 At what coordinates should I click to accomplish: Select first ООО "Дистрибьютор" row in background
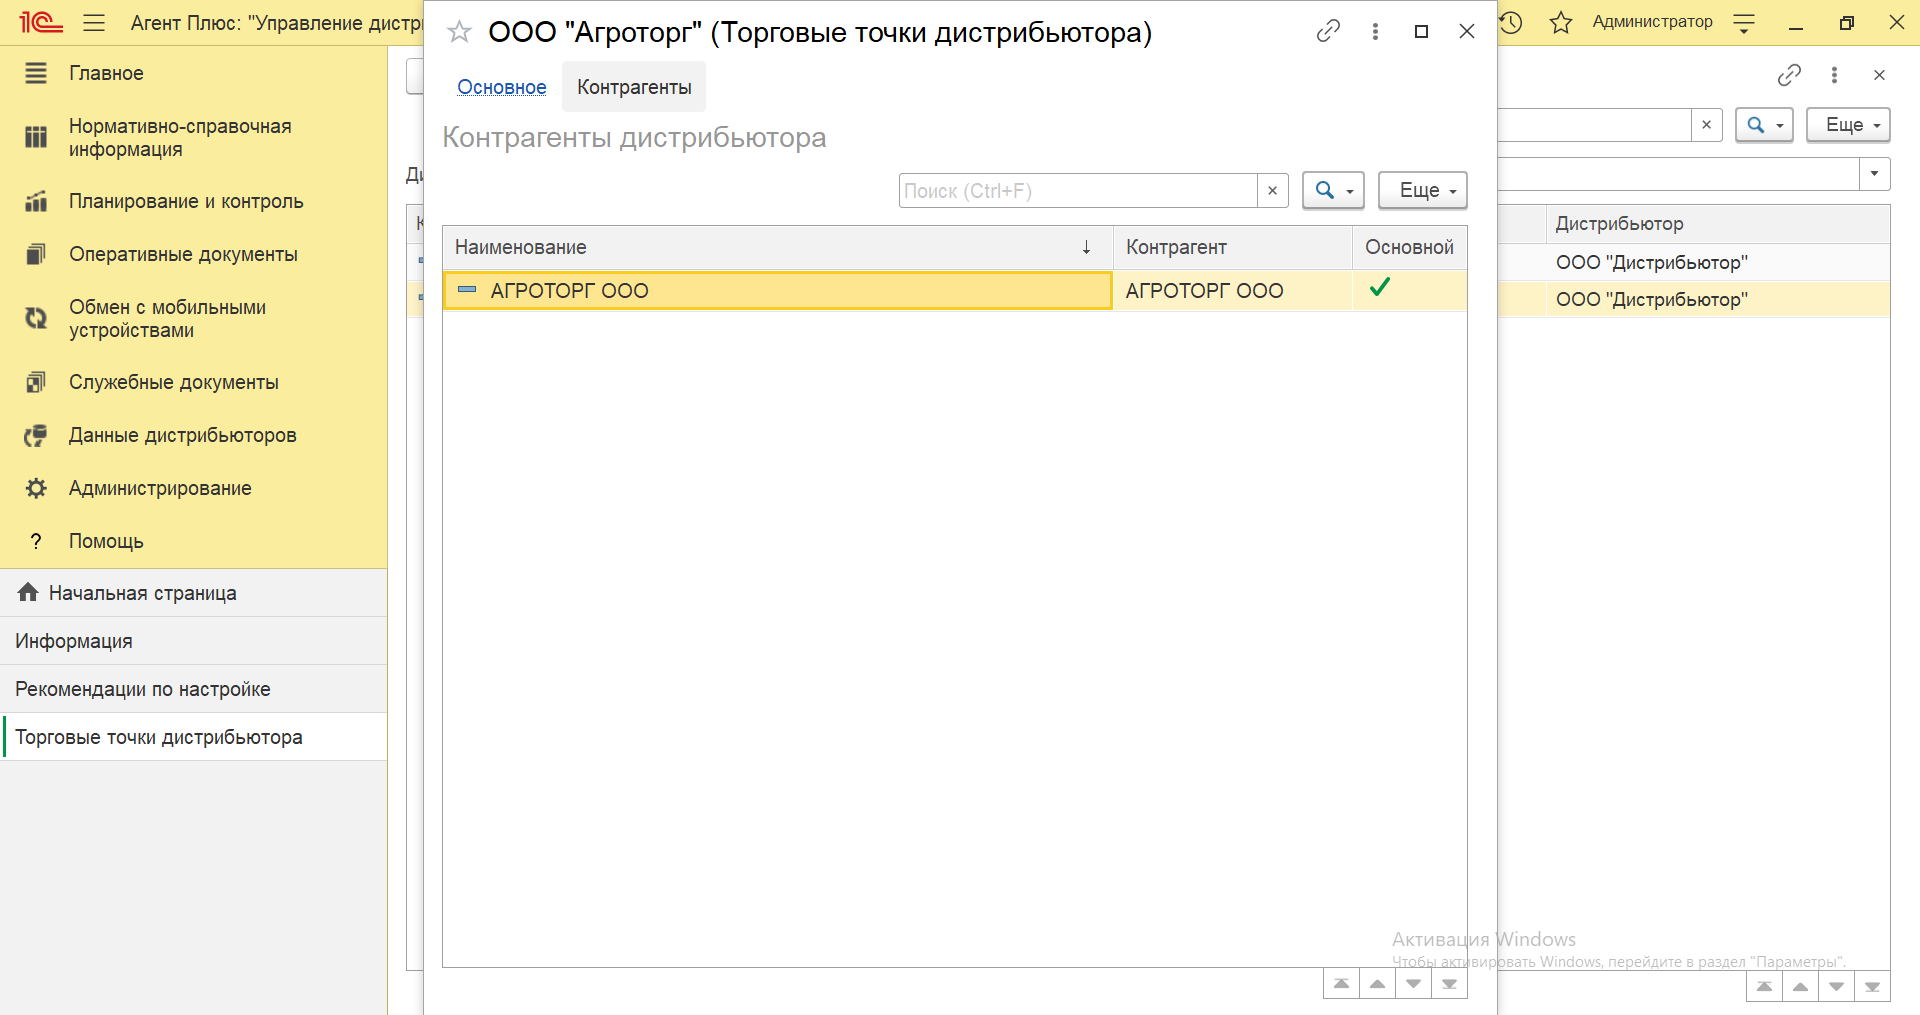(1718, 262)
